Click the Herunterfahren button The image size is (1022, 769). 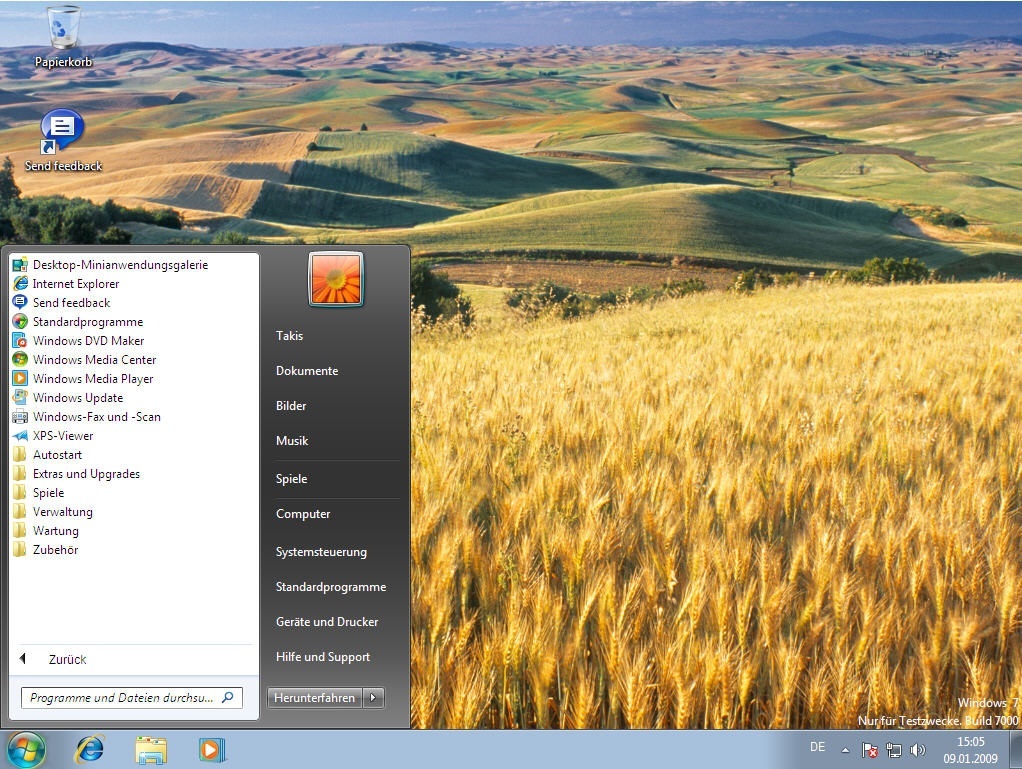pos(315,697)
